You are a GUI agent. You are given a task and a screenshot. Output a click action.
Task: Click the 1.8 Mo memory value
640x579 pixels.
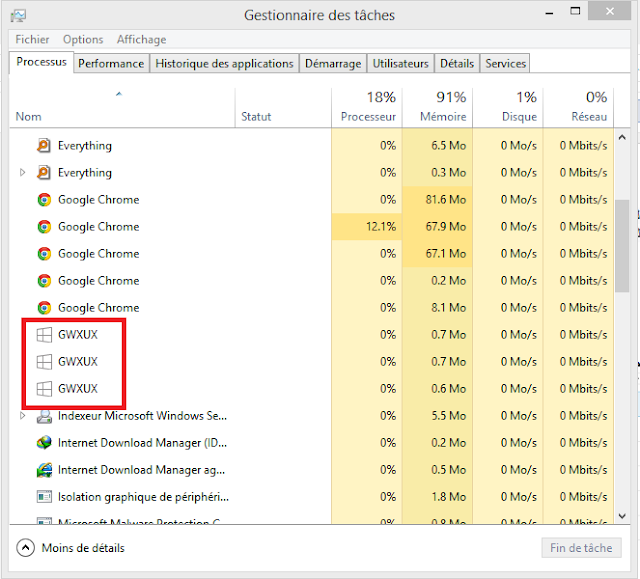[x=449, y=497]
